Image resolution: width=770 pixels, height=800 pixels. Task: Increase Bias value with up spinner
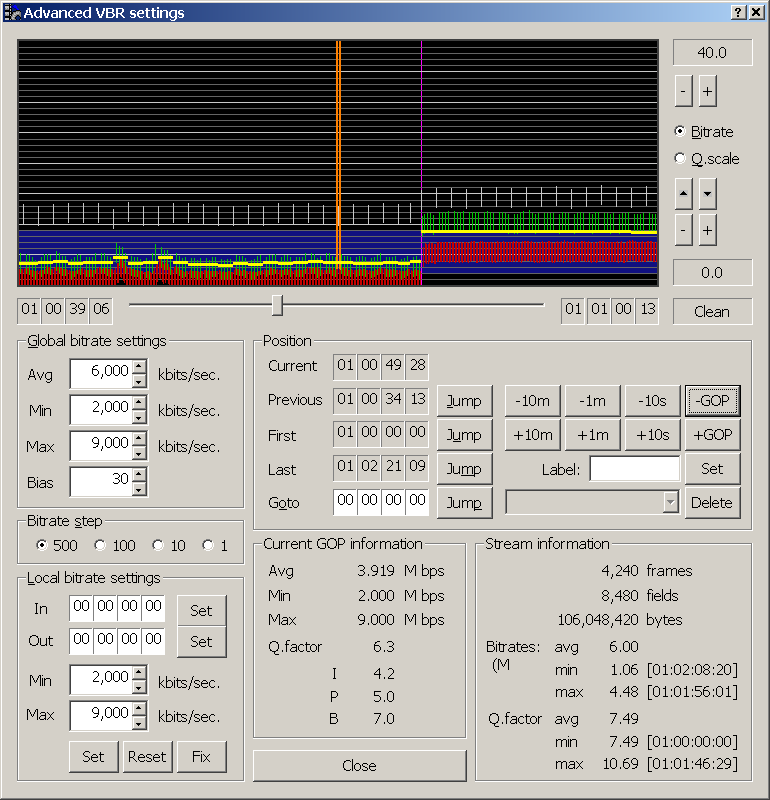click(139, 475)
